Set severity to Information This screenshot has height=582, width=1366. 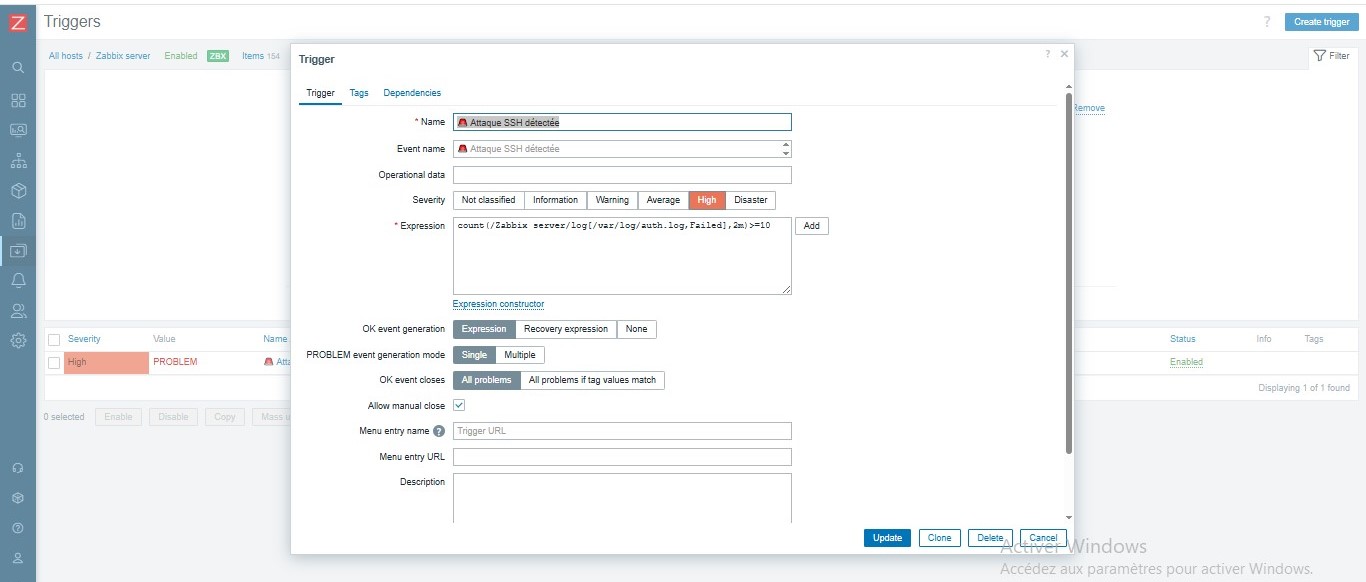(555, 200)
